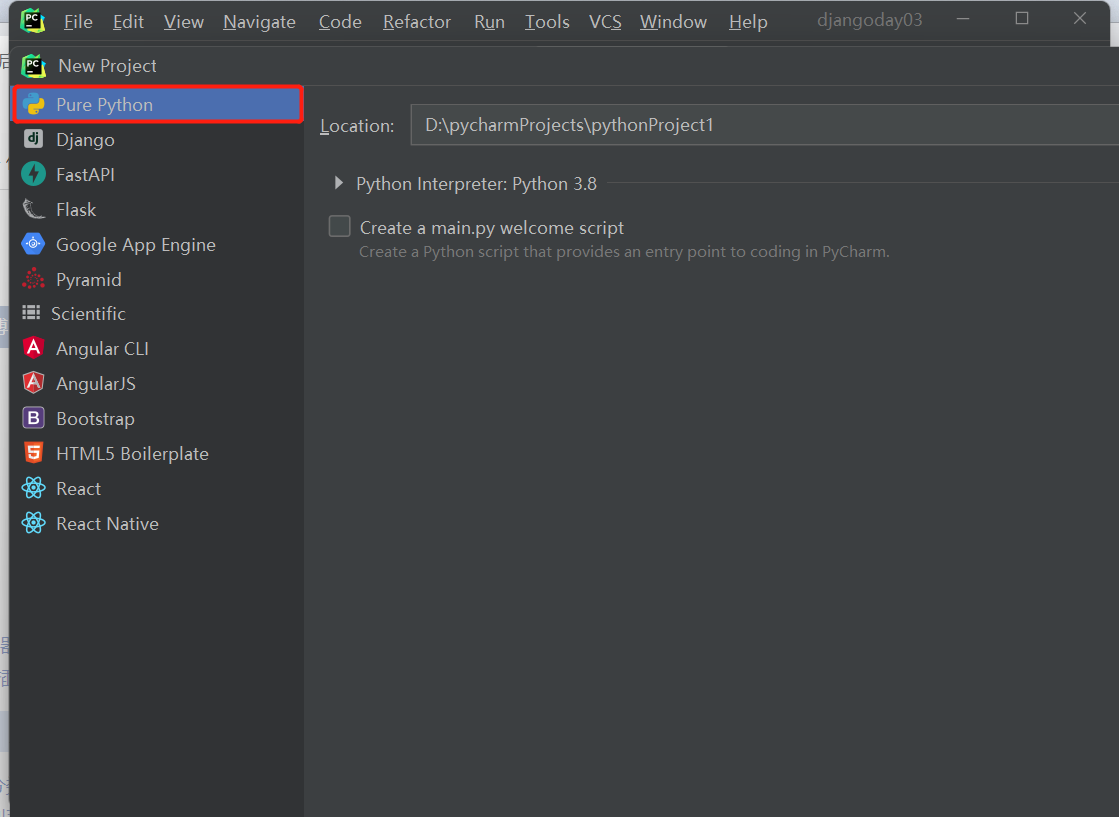The height and width of the screenshot is (817, 1119).
Task: Click the Pyramid red icon
Action: [34, 279]
